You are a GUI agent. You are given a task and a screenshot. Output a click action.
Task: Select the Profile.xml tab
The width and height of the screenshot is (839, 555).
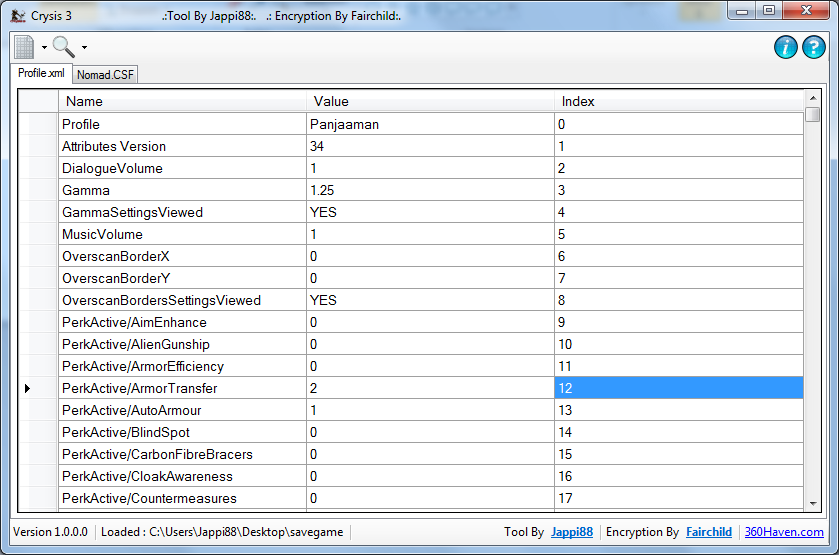pyautogui.click(x=41, y=74)
